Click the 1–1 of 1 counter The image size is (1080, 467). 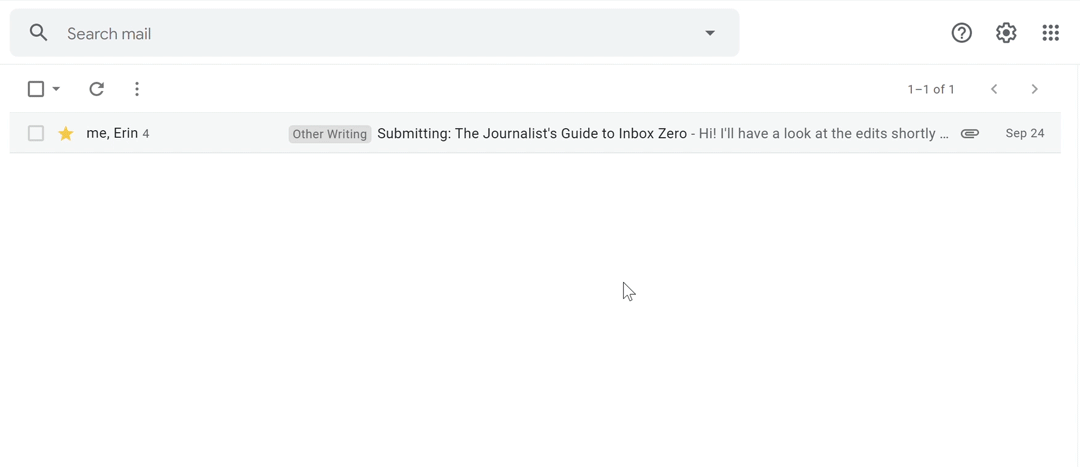(930, 89)
